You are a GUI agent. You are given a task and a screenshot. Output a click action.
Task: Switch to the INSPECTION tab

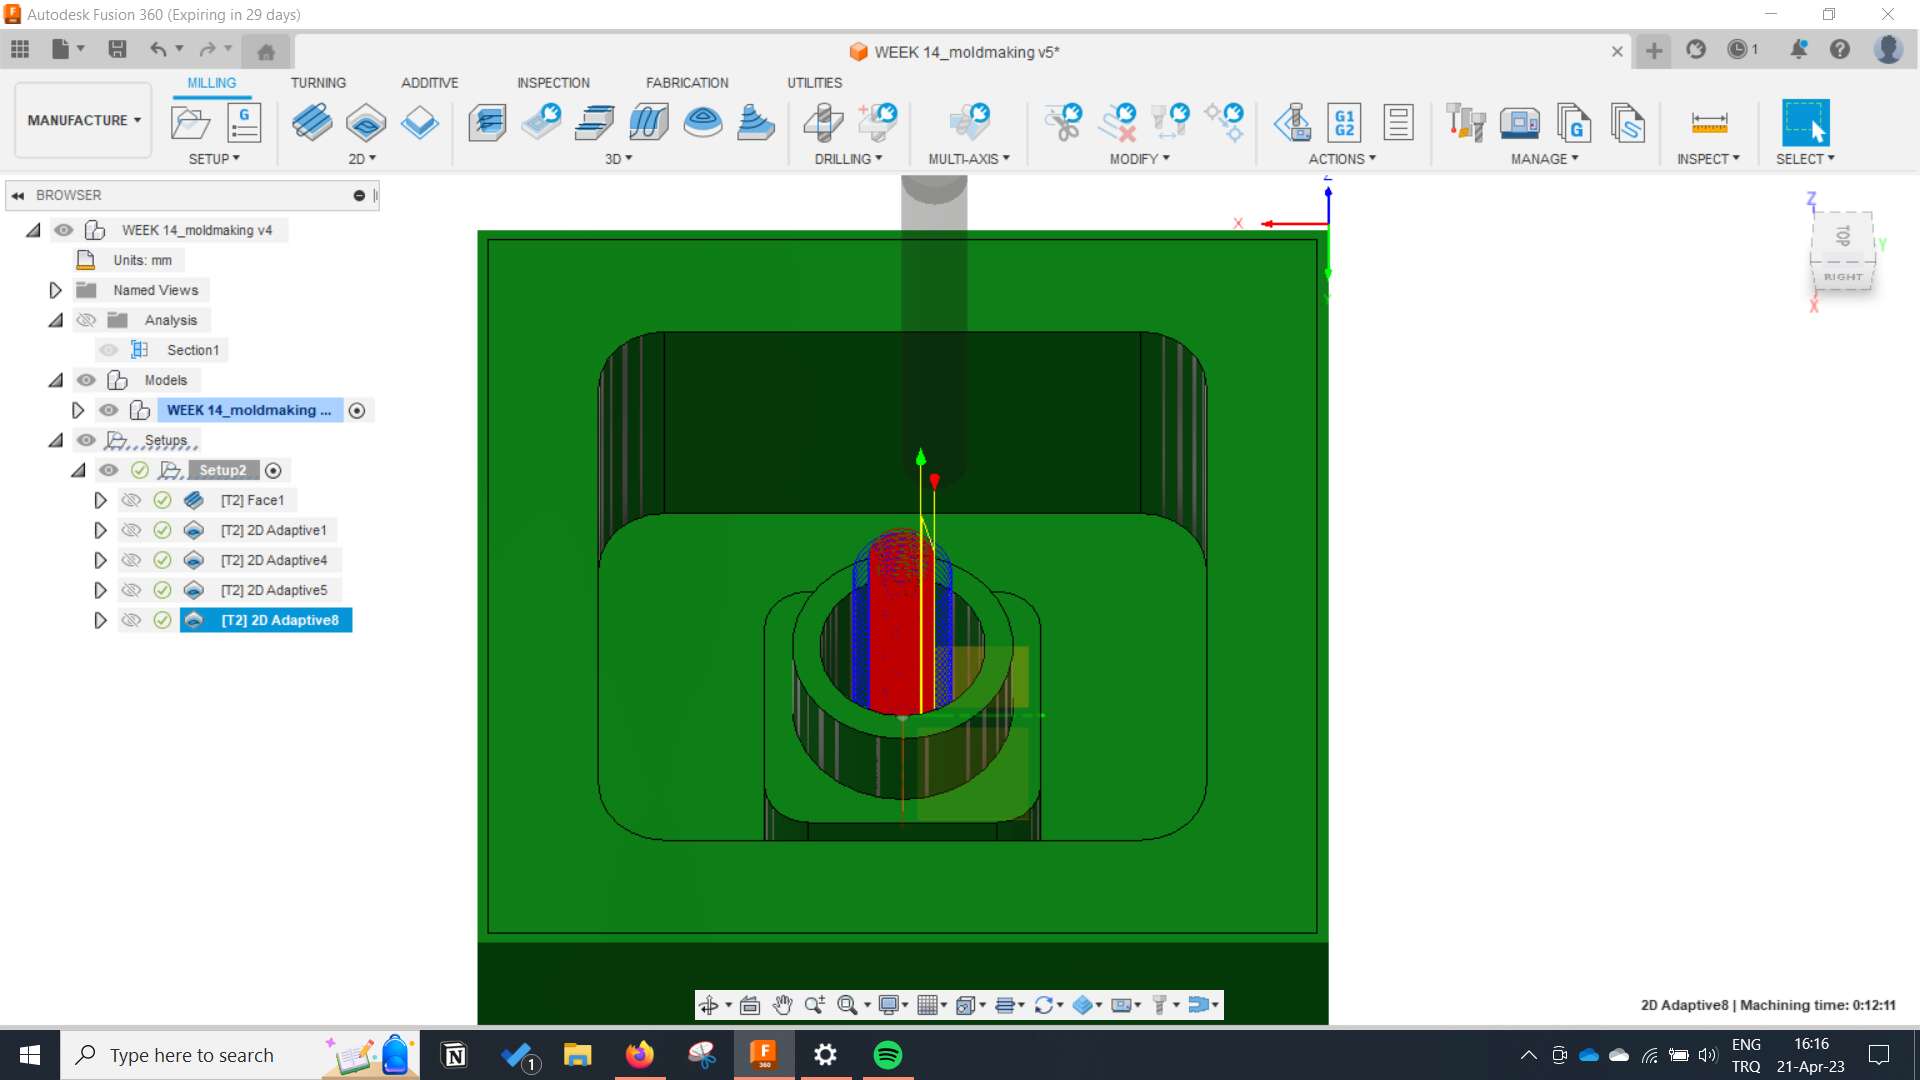pos(553,83)
